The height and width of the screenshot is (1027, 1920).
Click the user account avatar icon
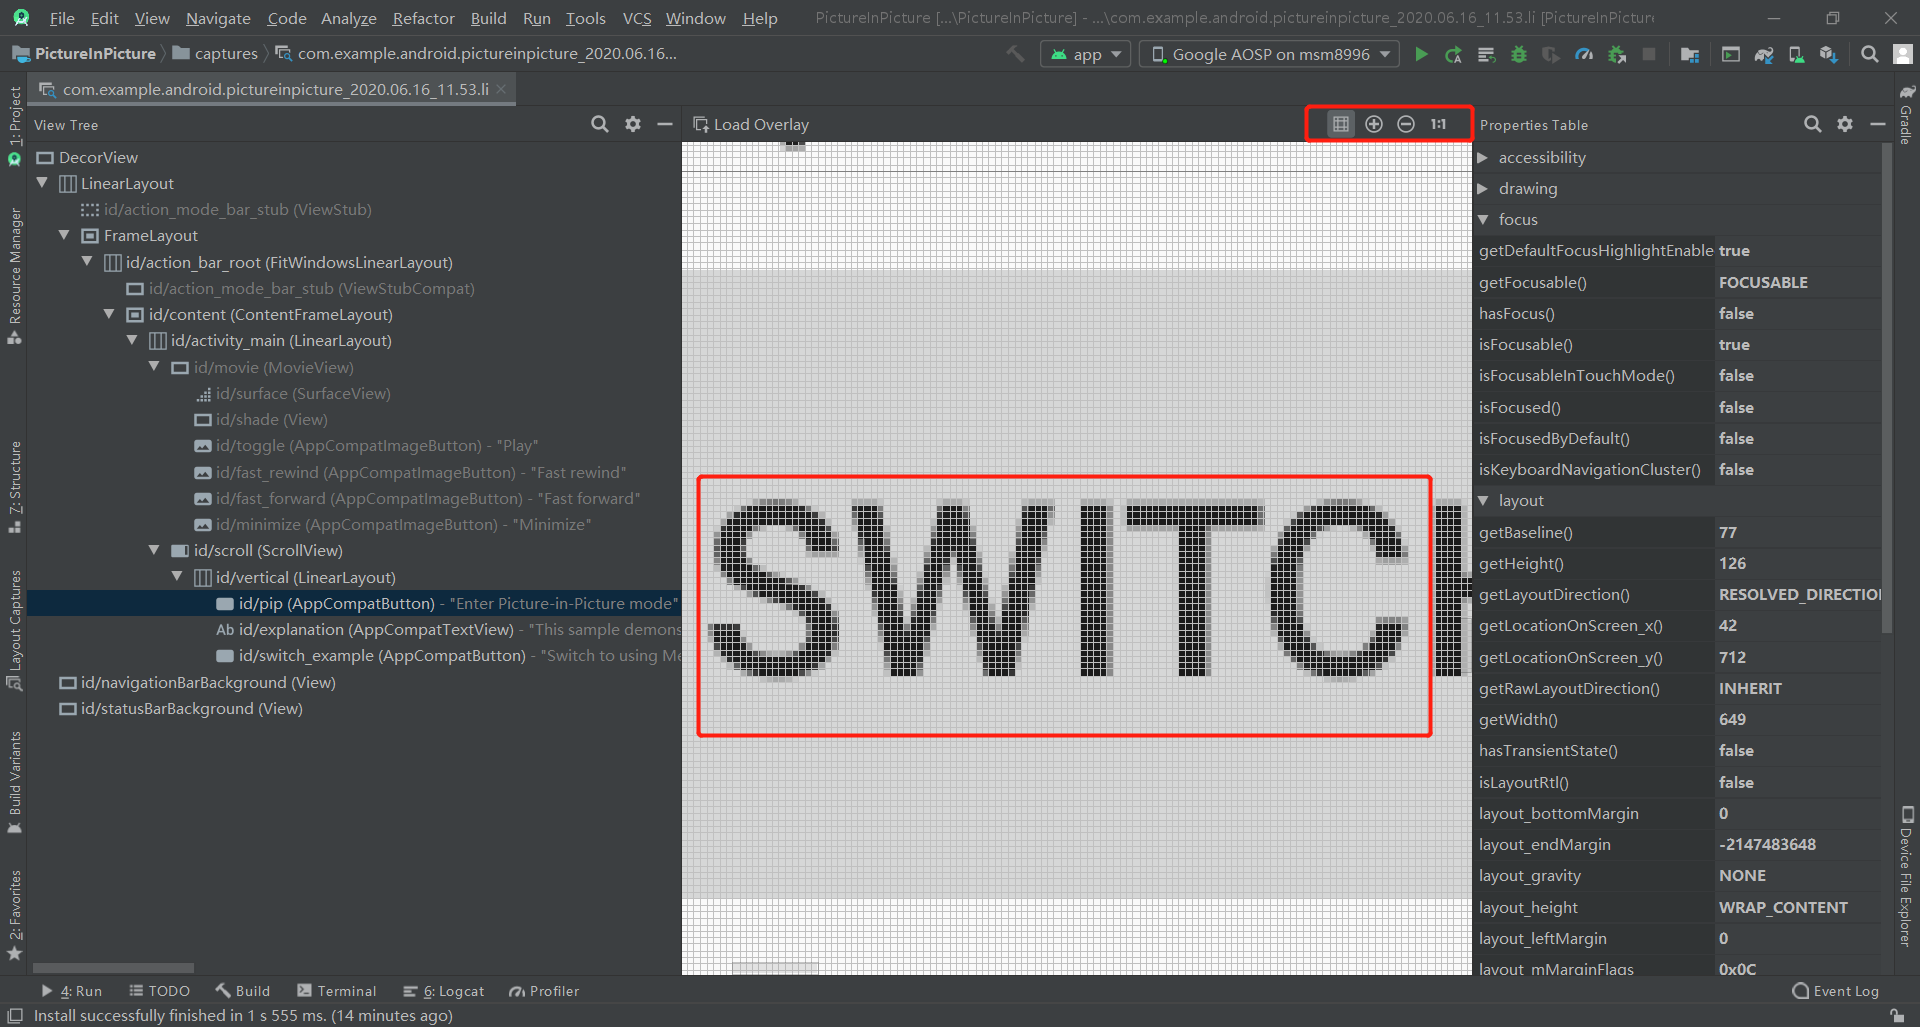1902,54
